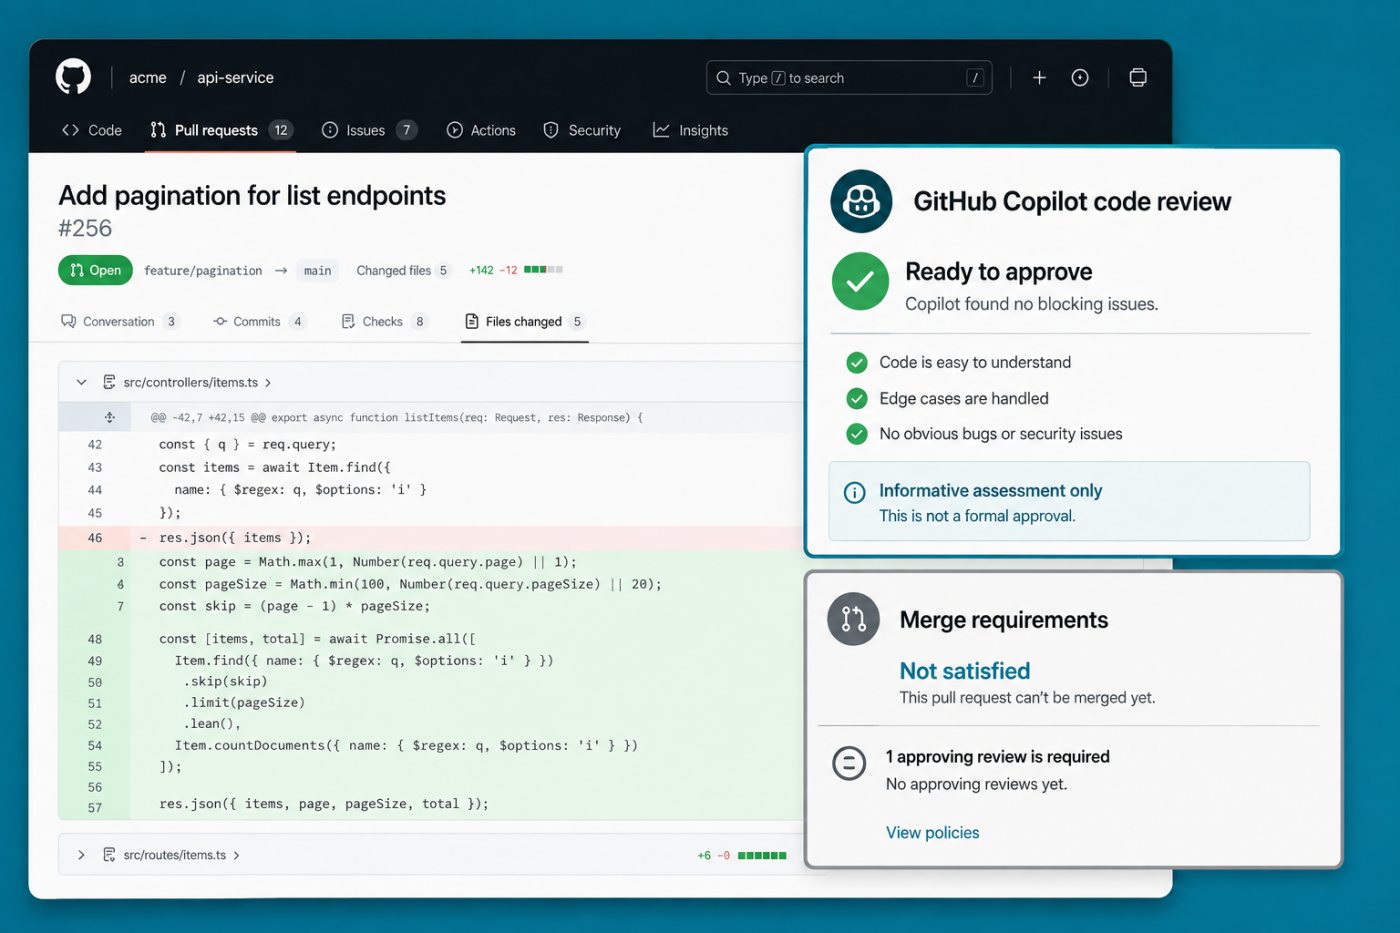Click the check icon beside Edge cases are handled
Screen dimensions: 1400x933
(x=857, y=398)
